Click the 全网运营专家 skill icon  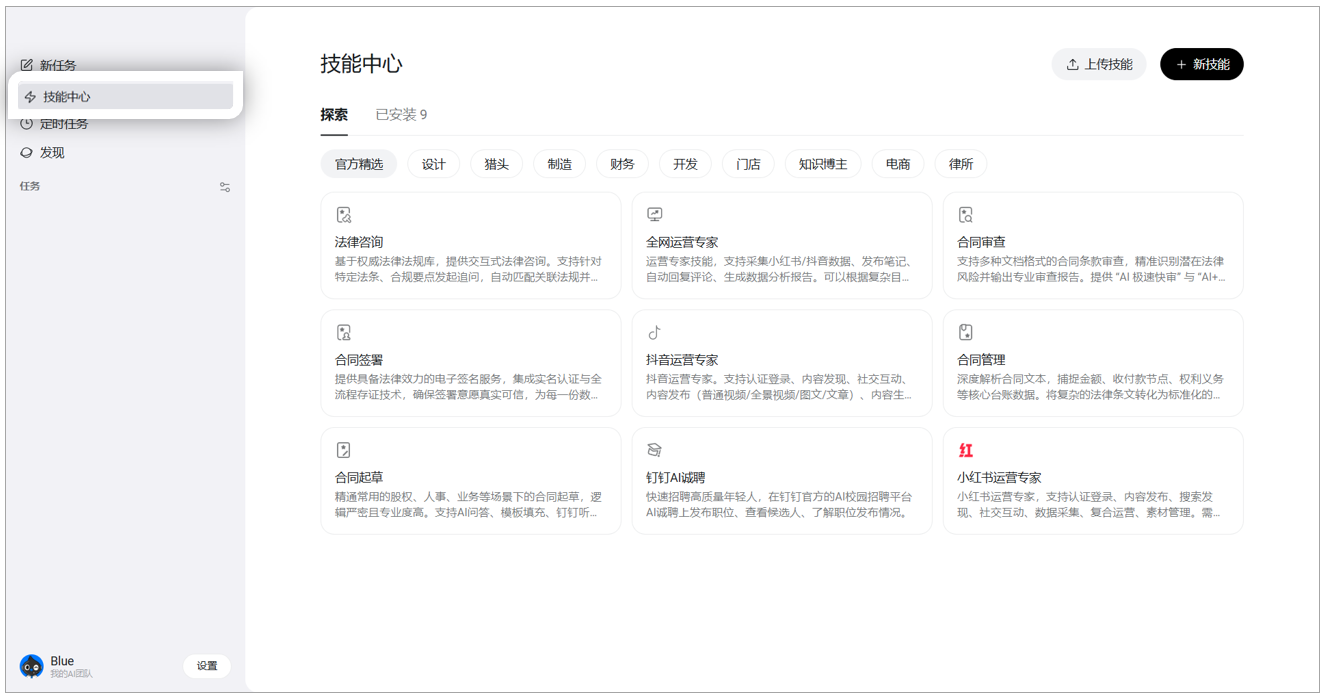(655, 215)
